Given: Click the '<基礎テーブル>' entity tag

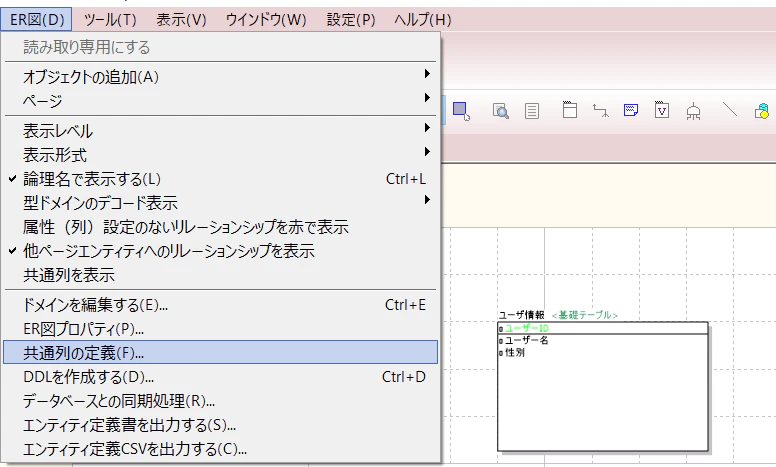Looking at the screenshot, I should pyautogui.click(x=584, y=315).
